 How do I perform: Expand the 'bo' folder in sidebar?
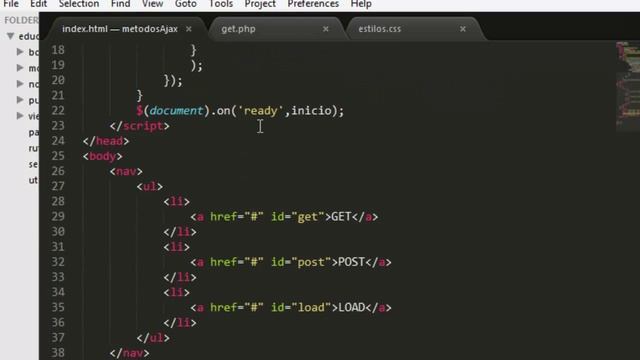pyautogui.click(x=20, y=52)
